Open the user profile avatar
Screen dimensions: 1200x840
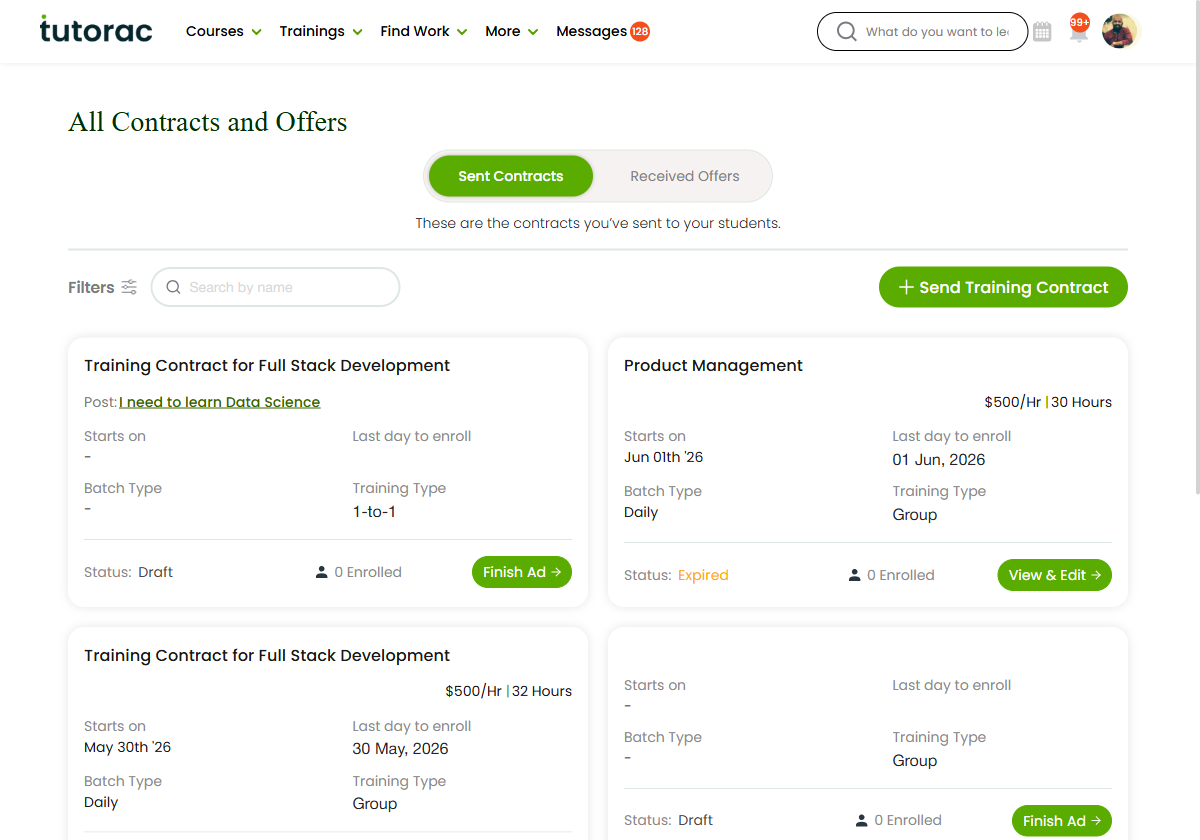tap(1120, 31)
